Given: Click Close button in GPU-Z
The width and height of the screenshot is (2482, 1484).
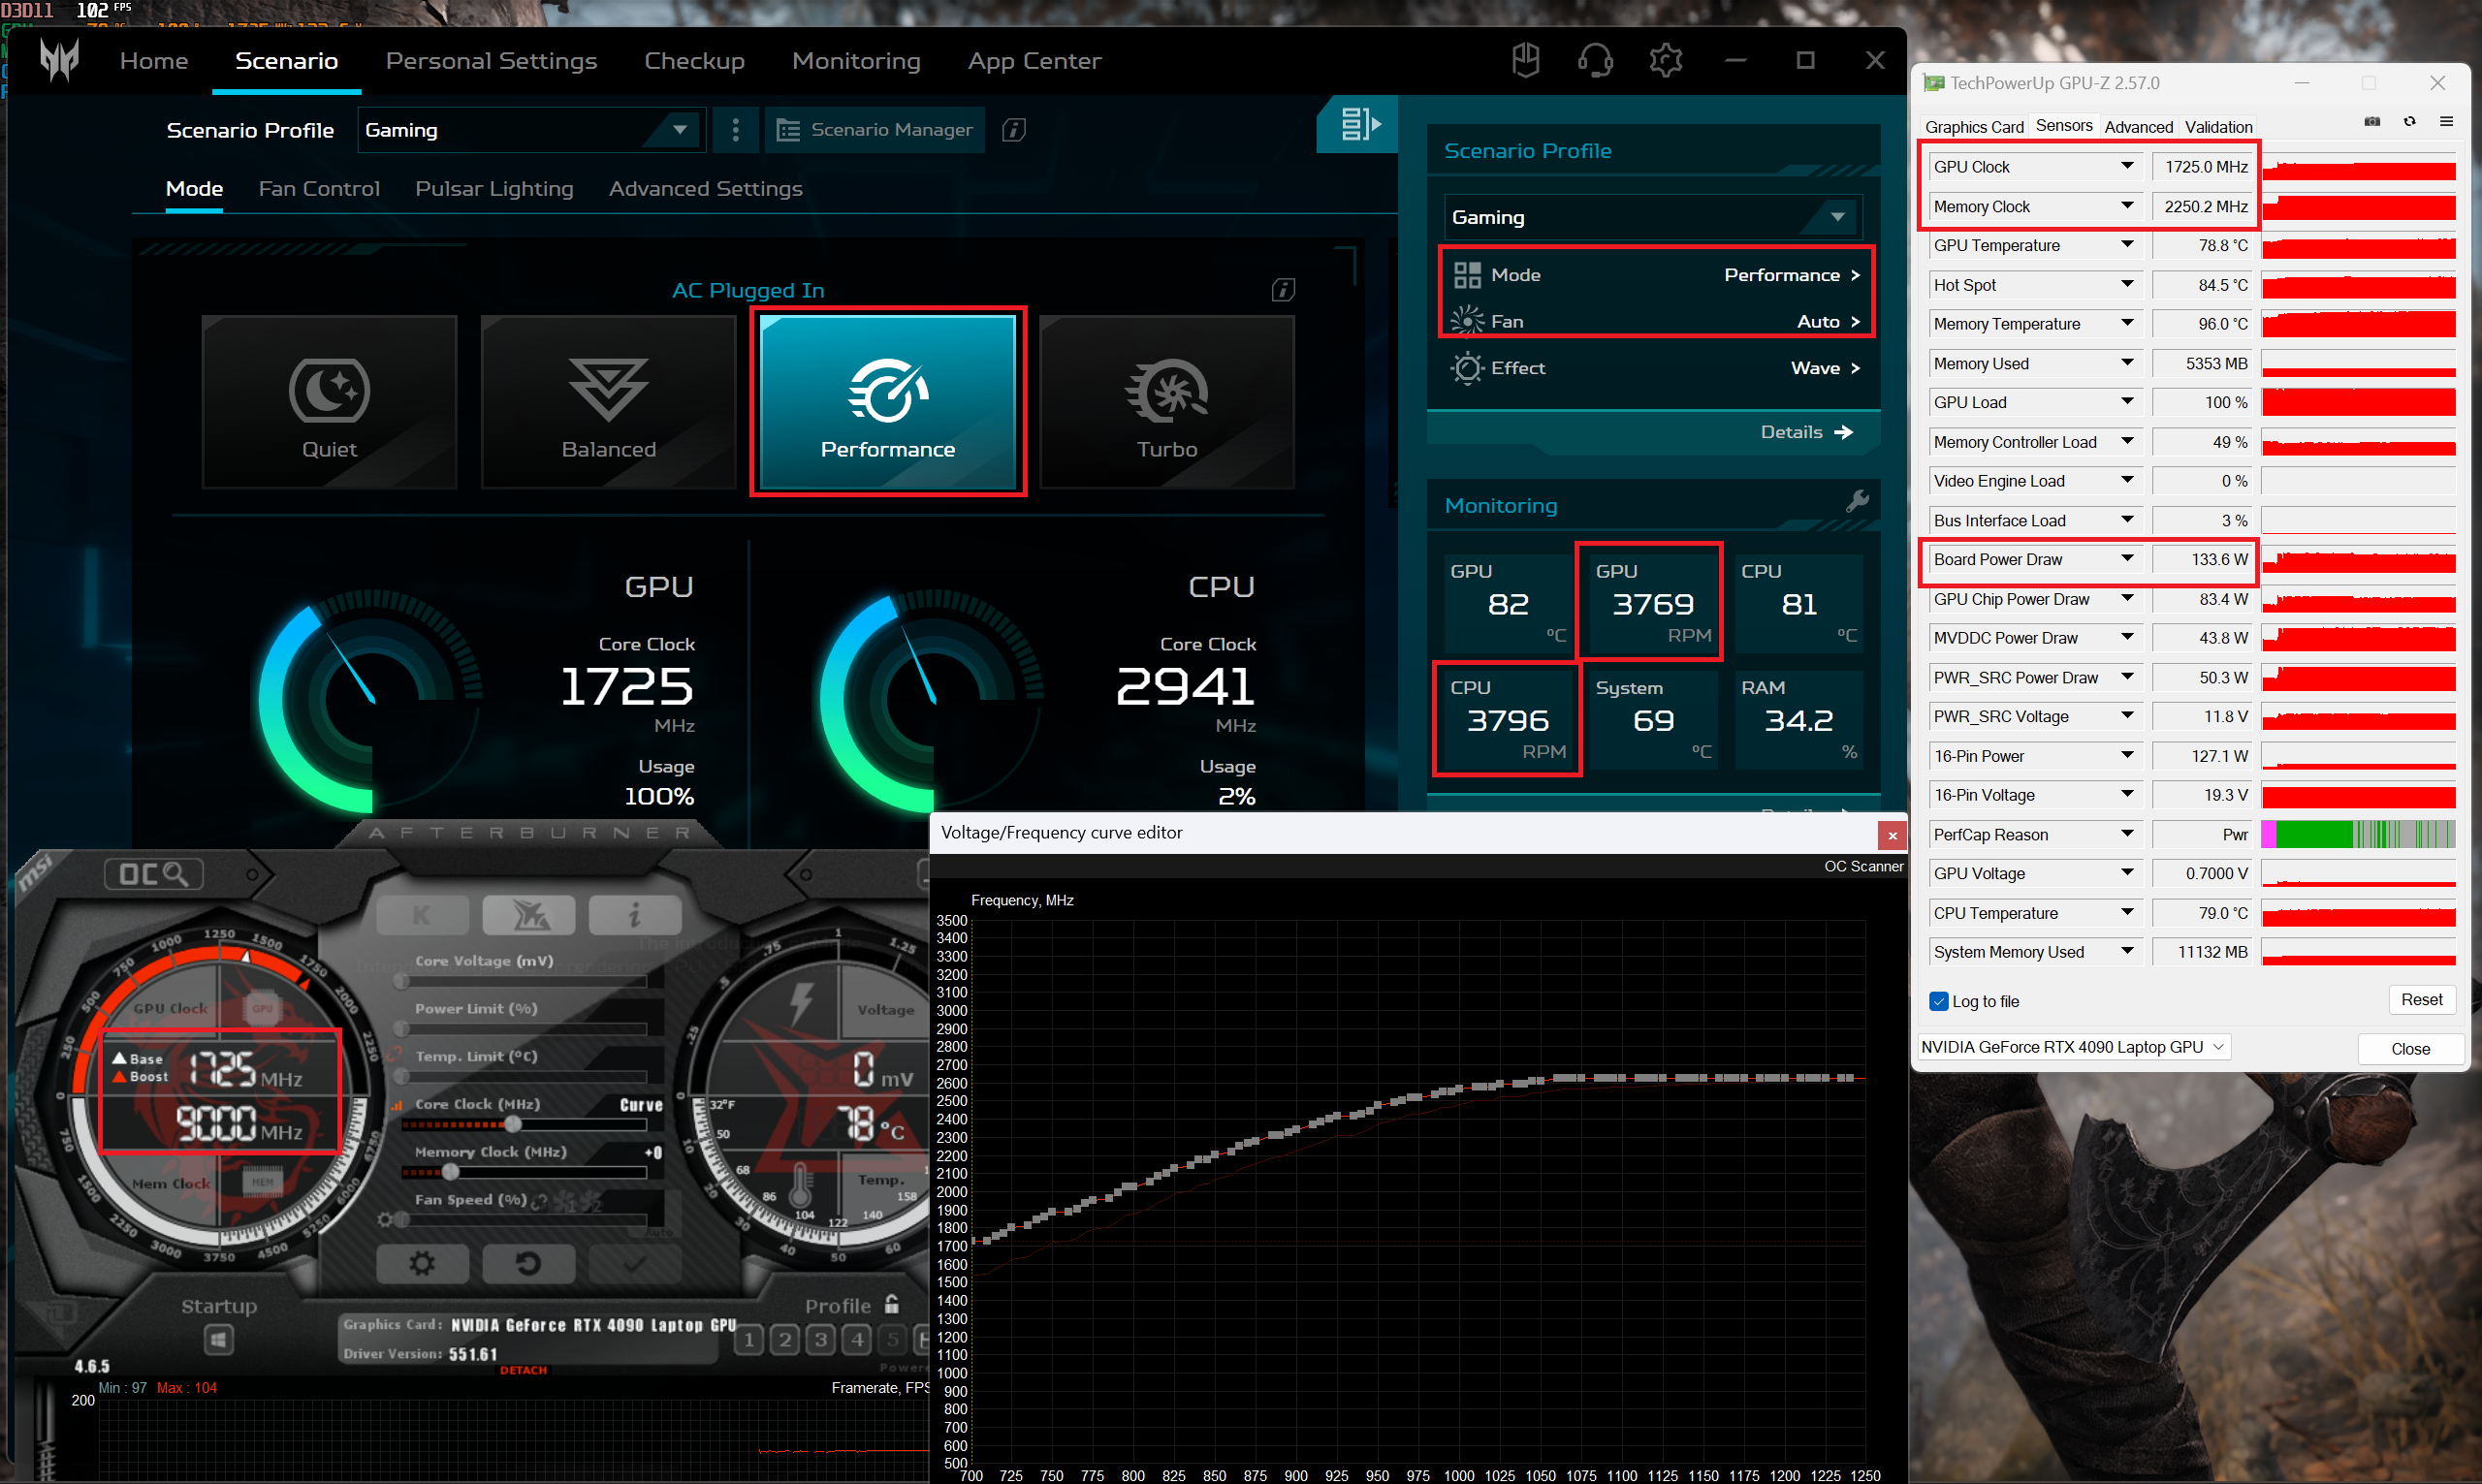Looking at the screenshot, I should coord(2410,1049).
